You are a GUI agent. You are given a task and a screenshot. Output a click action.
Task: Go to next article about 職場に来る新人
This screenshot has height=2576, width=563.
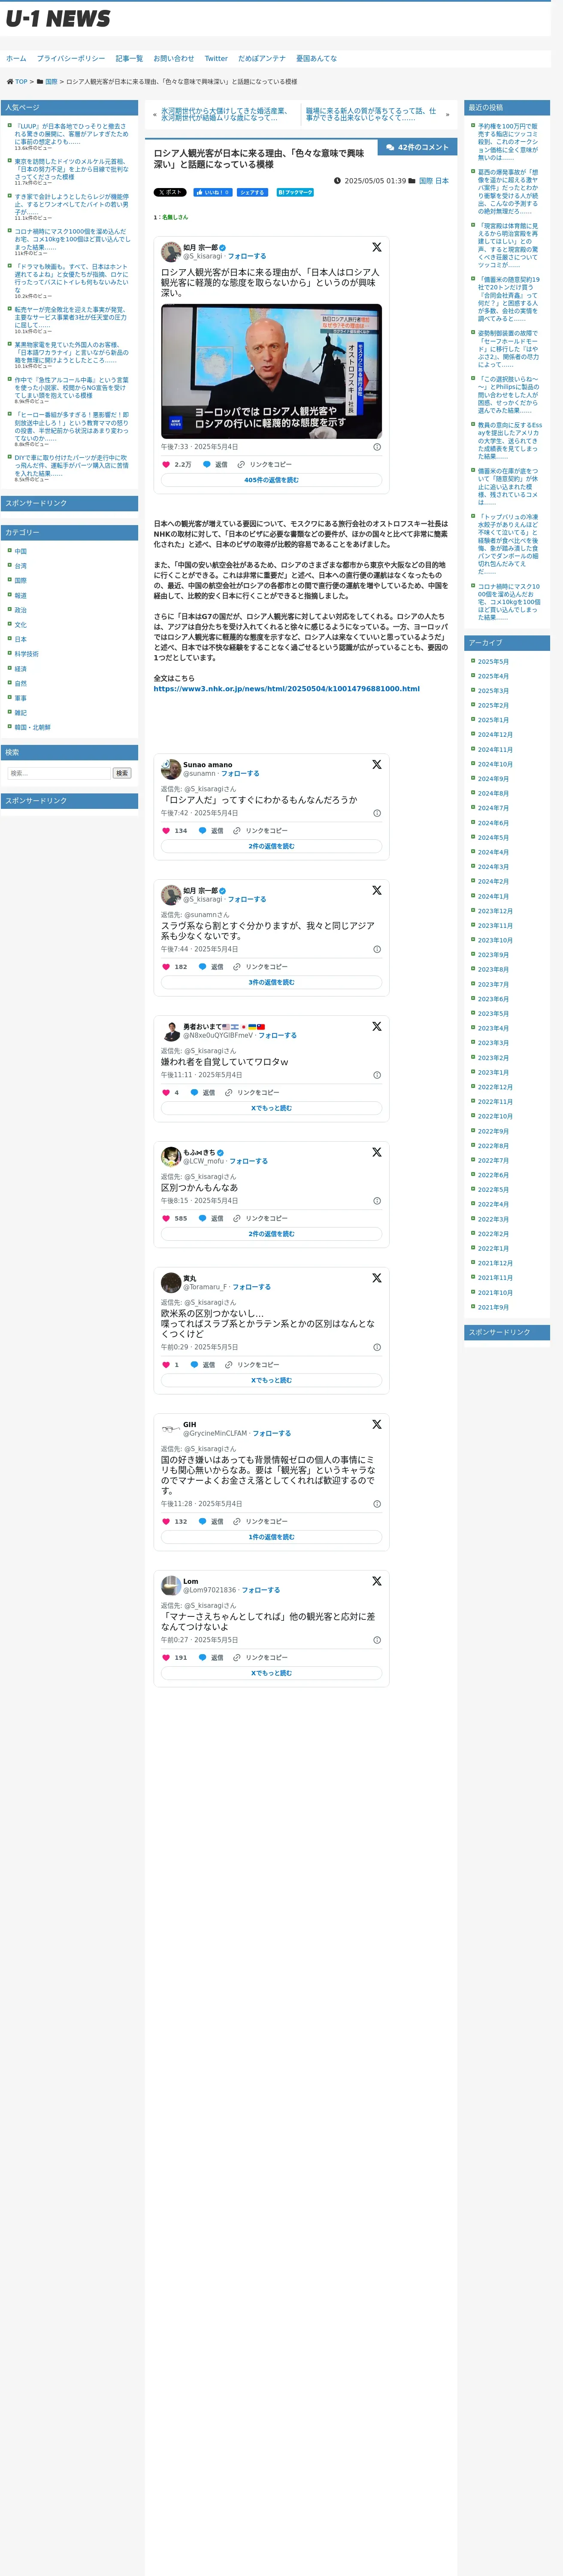pyautogui.click(x=371, y=115)
